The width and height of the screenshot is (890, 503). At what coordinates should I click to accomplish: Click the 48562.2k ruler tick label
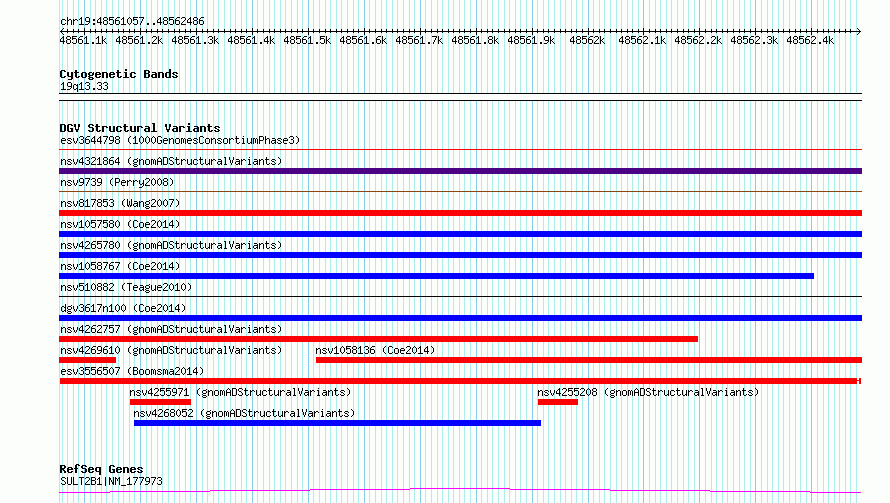click(x=698, y=40)
